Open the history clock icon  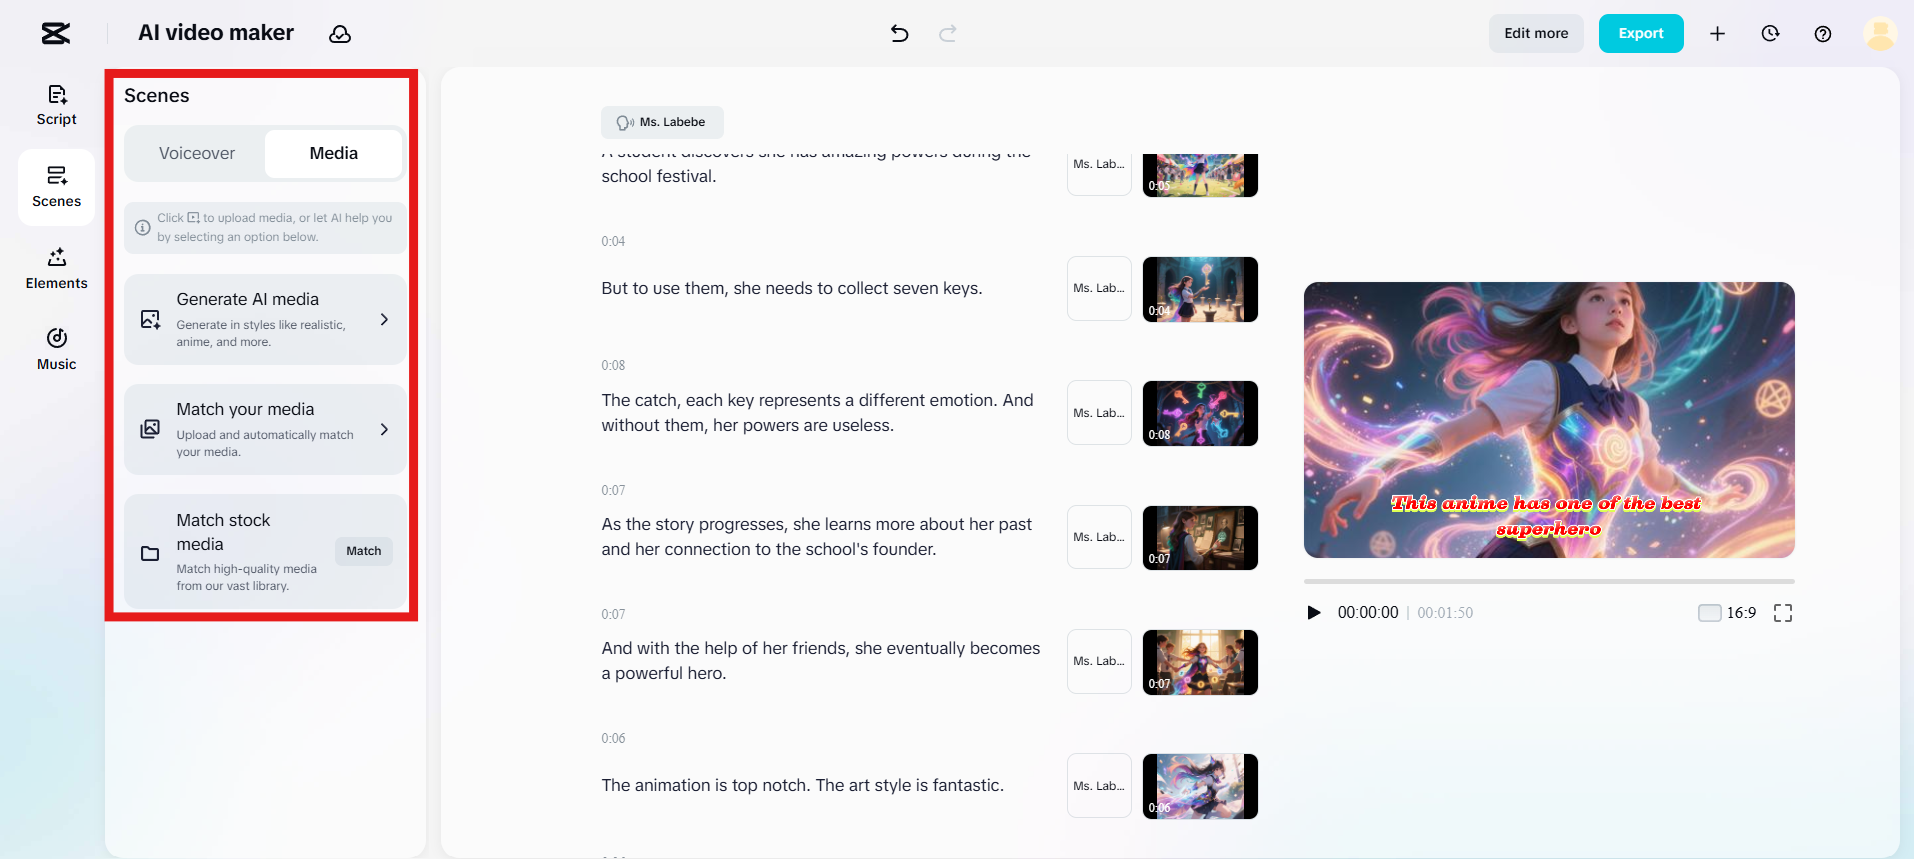tap(1770, 34)
